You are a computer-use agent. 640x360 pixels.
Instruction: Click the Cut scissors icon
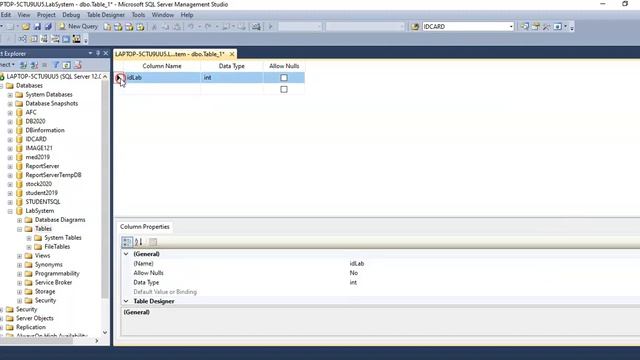pyautogui.click(x=154, y=27)
